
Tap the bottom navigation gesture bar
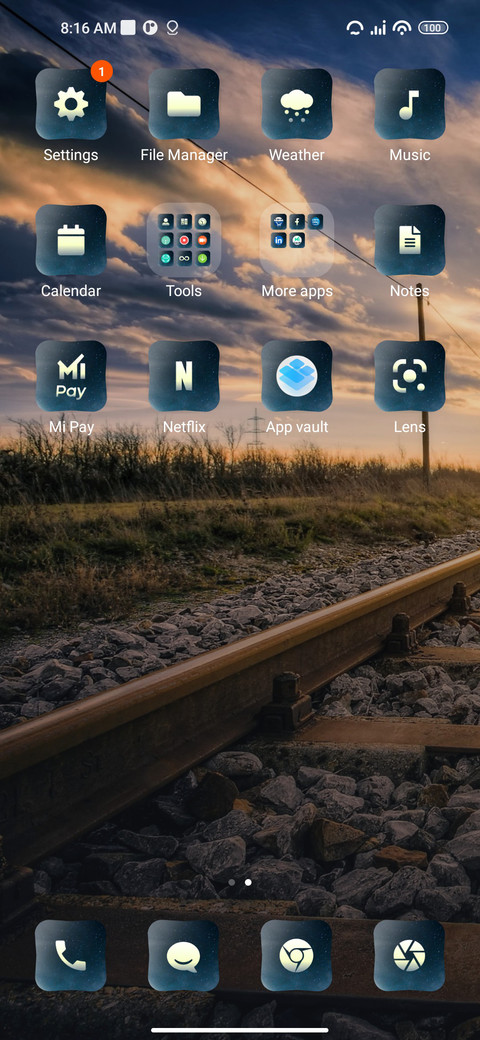(240, 1030)
